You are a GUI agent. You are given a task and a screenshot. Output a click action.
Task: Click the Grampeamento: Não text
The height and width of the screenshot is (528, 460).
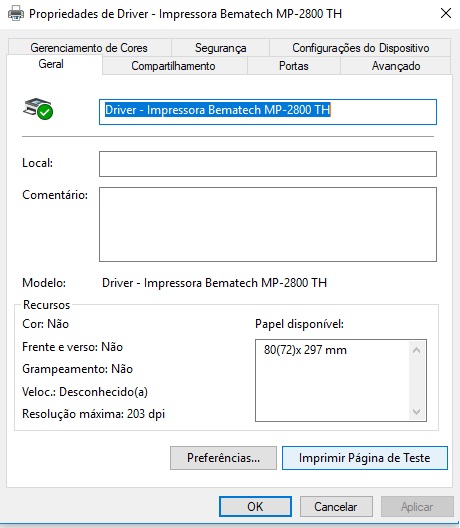coord(77,369)
